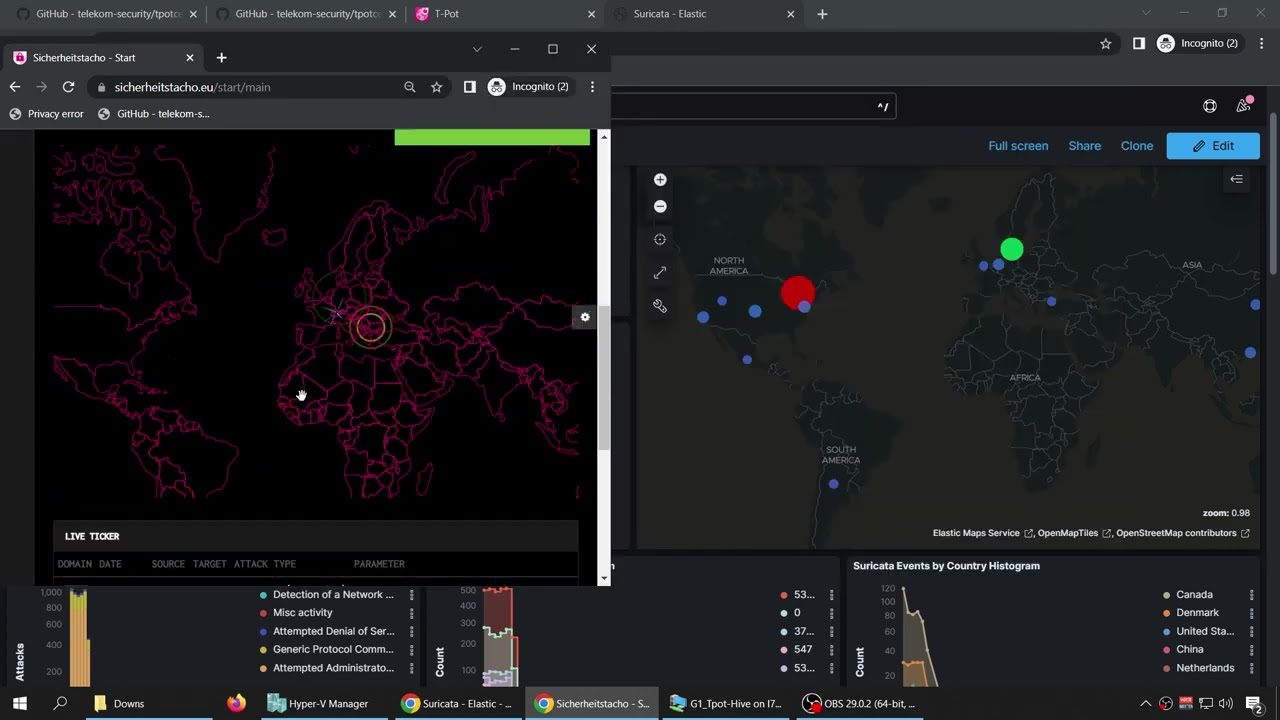Toggle Generic Protocol Comm legend series
1280x720 pixels.
click(333, 650)
